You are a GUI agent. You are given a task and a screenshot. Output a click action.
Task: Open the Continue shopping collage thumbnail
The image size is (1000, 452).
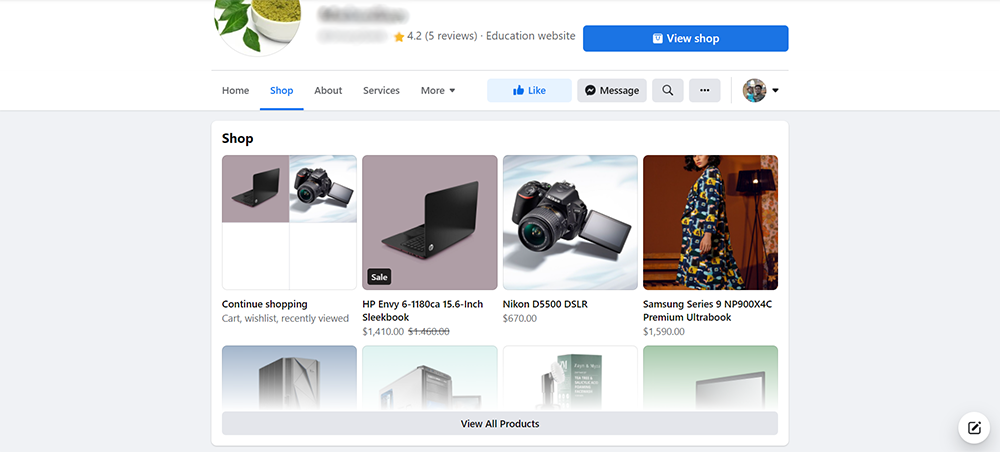[290, 222]
